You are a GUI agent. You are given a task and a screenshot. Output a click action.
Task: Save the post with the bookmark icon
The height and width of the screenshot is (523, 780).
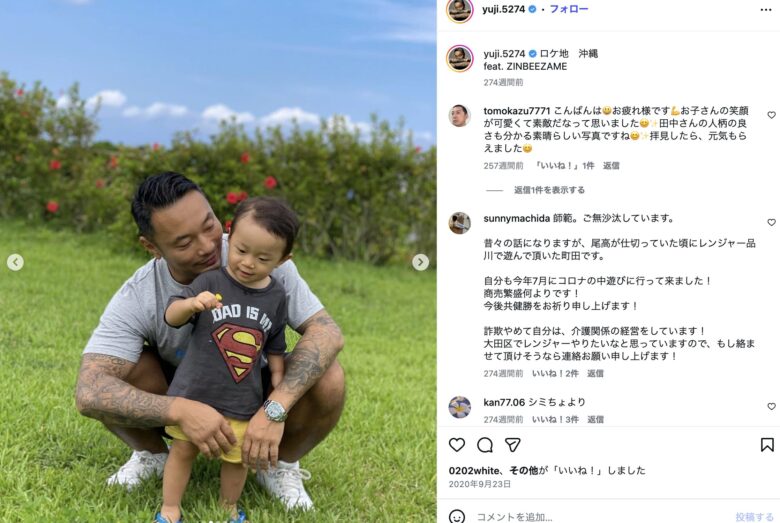click(767, 445)
